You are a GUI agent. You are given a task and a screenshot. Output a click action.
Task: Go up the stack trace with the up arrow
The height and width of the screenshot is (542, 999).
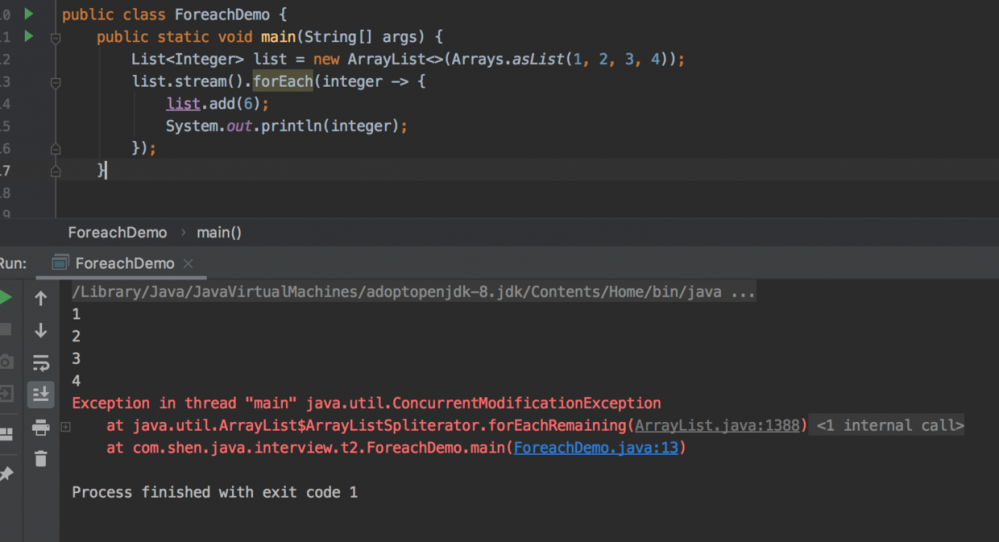(x=41, y=298)
